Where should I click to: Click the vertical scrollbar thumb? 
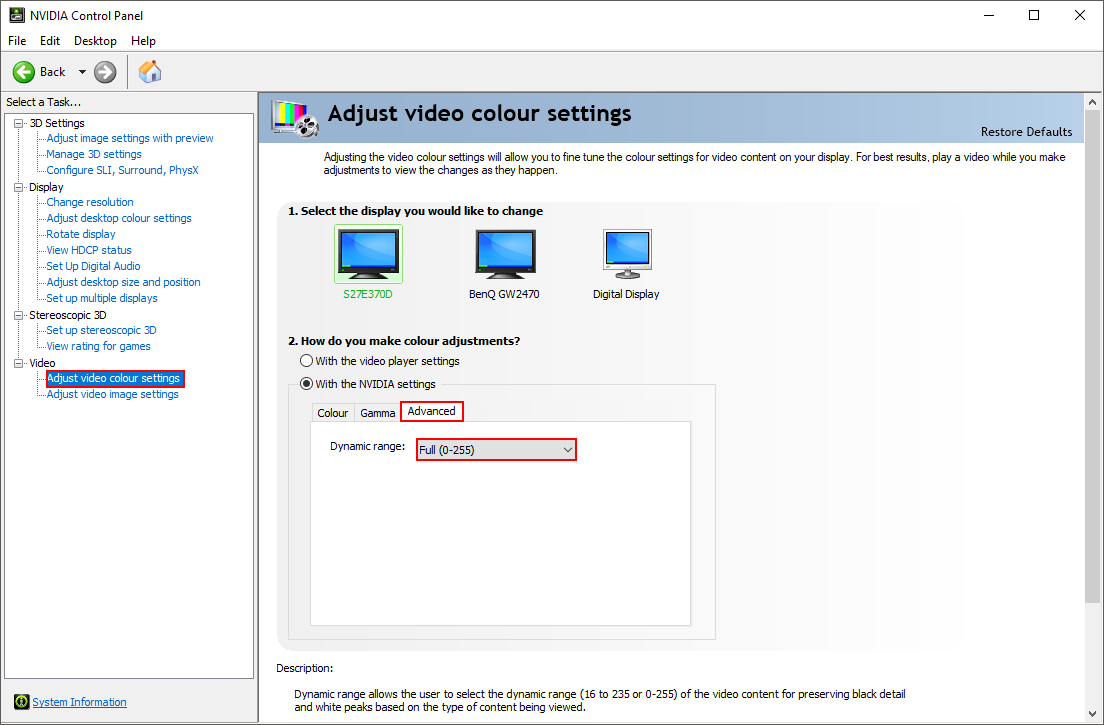click(x=1093, y=357)
